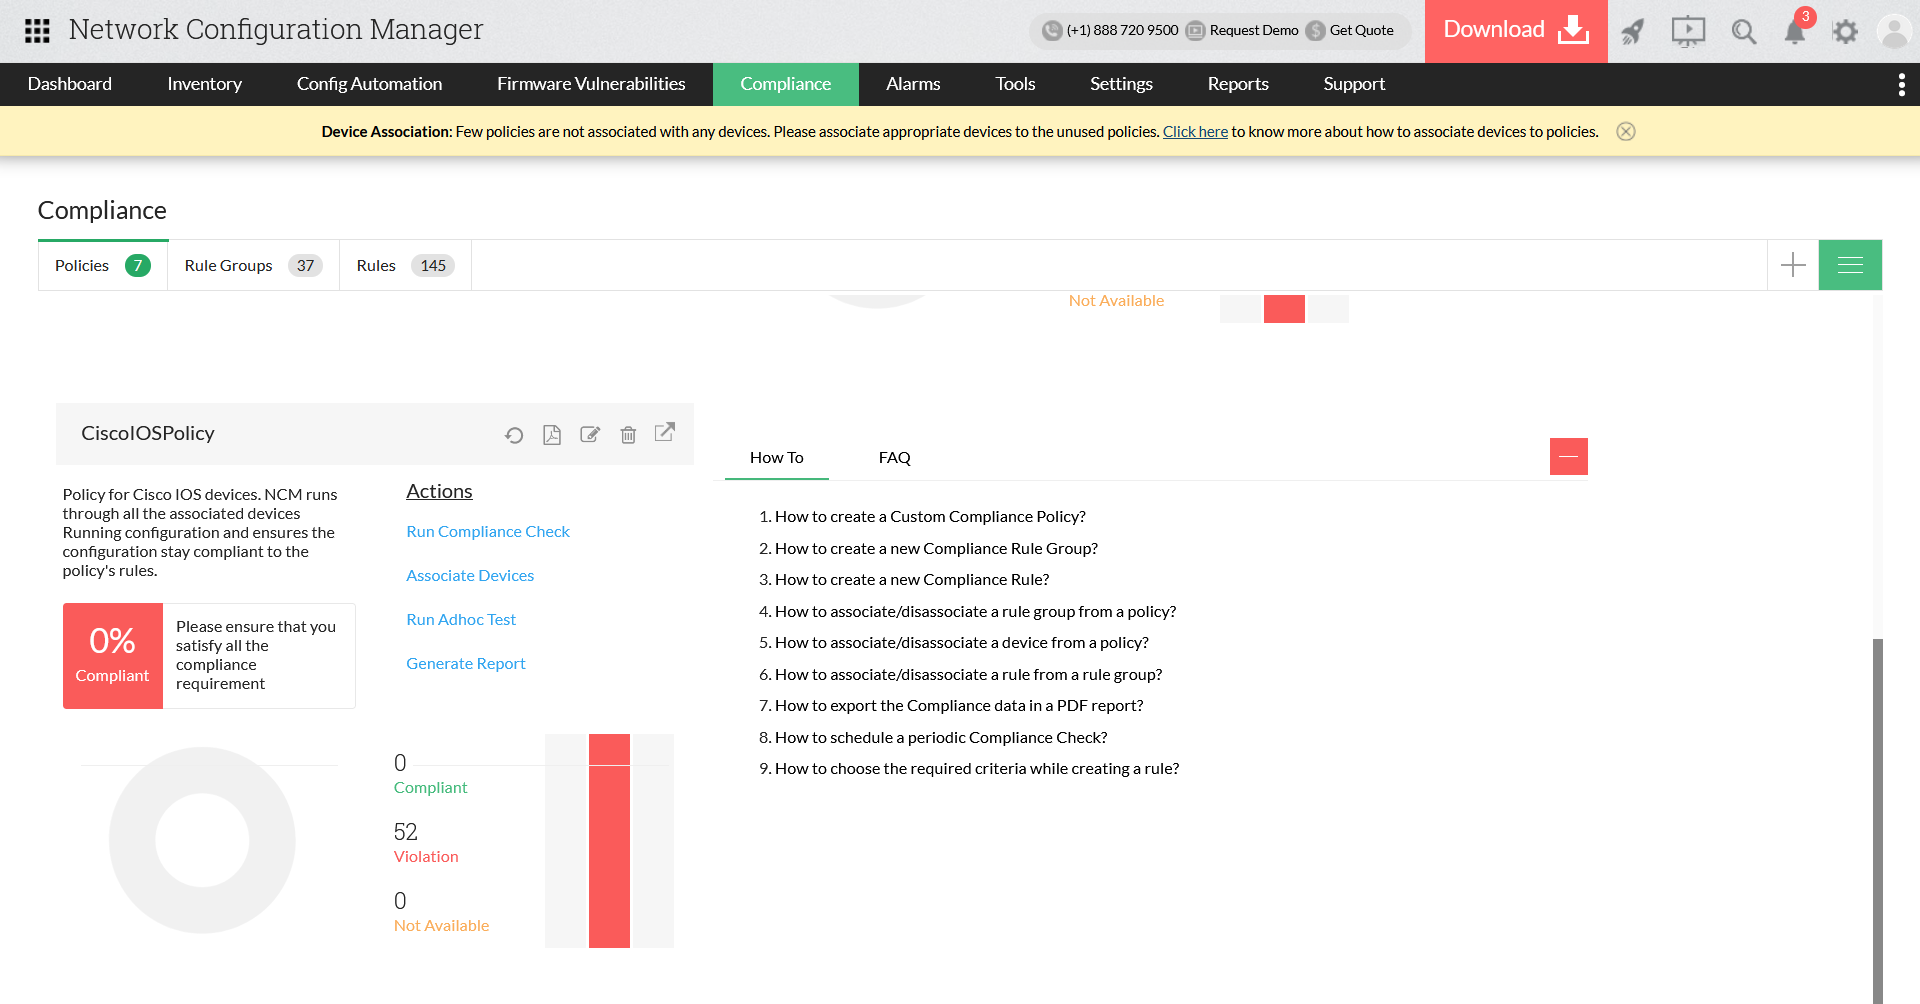Image resolution: width=1920 pixels, height=1004 pixels.
Task: Open the vertical three-dot overflow menu
Action: tap(1902, 84)
